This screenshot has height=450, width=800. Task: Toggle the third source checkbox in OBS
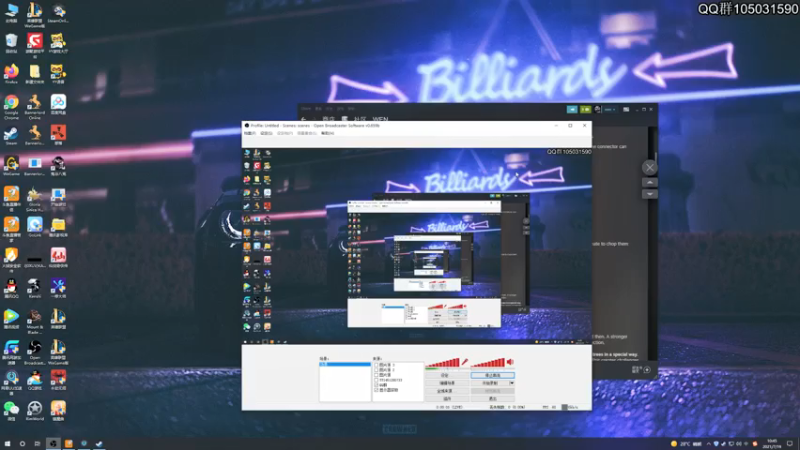(376, 375)
